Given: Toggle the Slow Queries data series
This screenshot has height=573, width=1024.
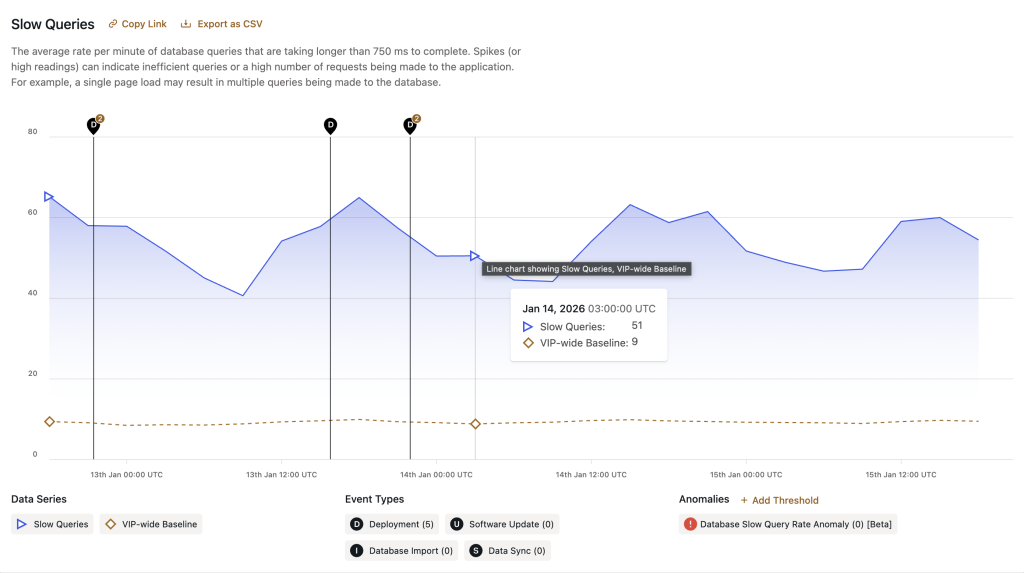Looking at the screenshot, I should (x=52, y=524).
